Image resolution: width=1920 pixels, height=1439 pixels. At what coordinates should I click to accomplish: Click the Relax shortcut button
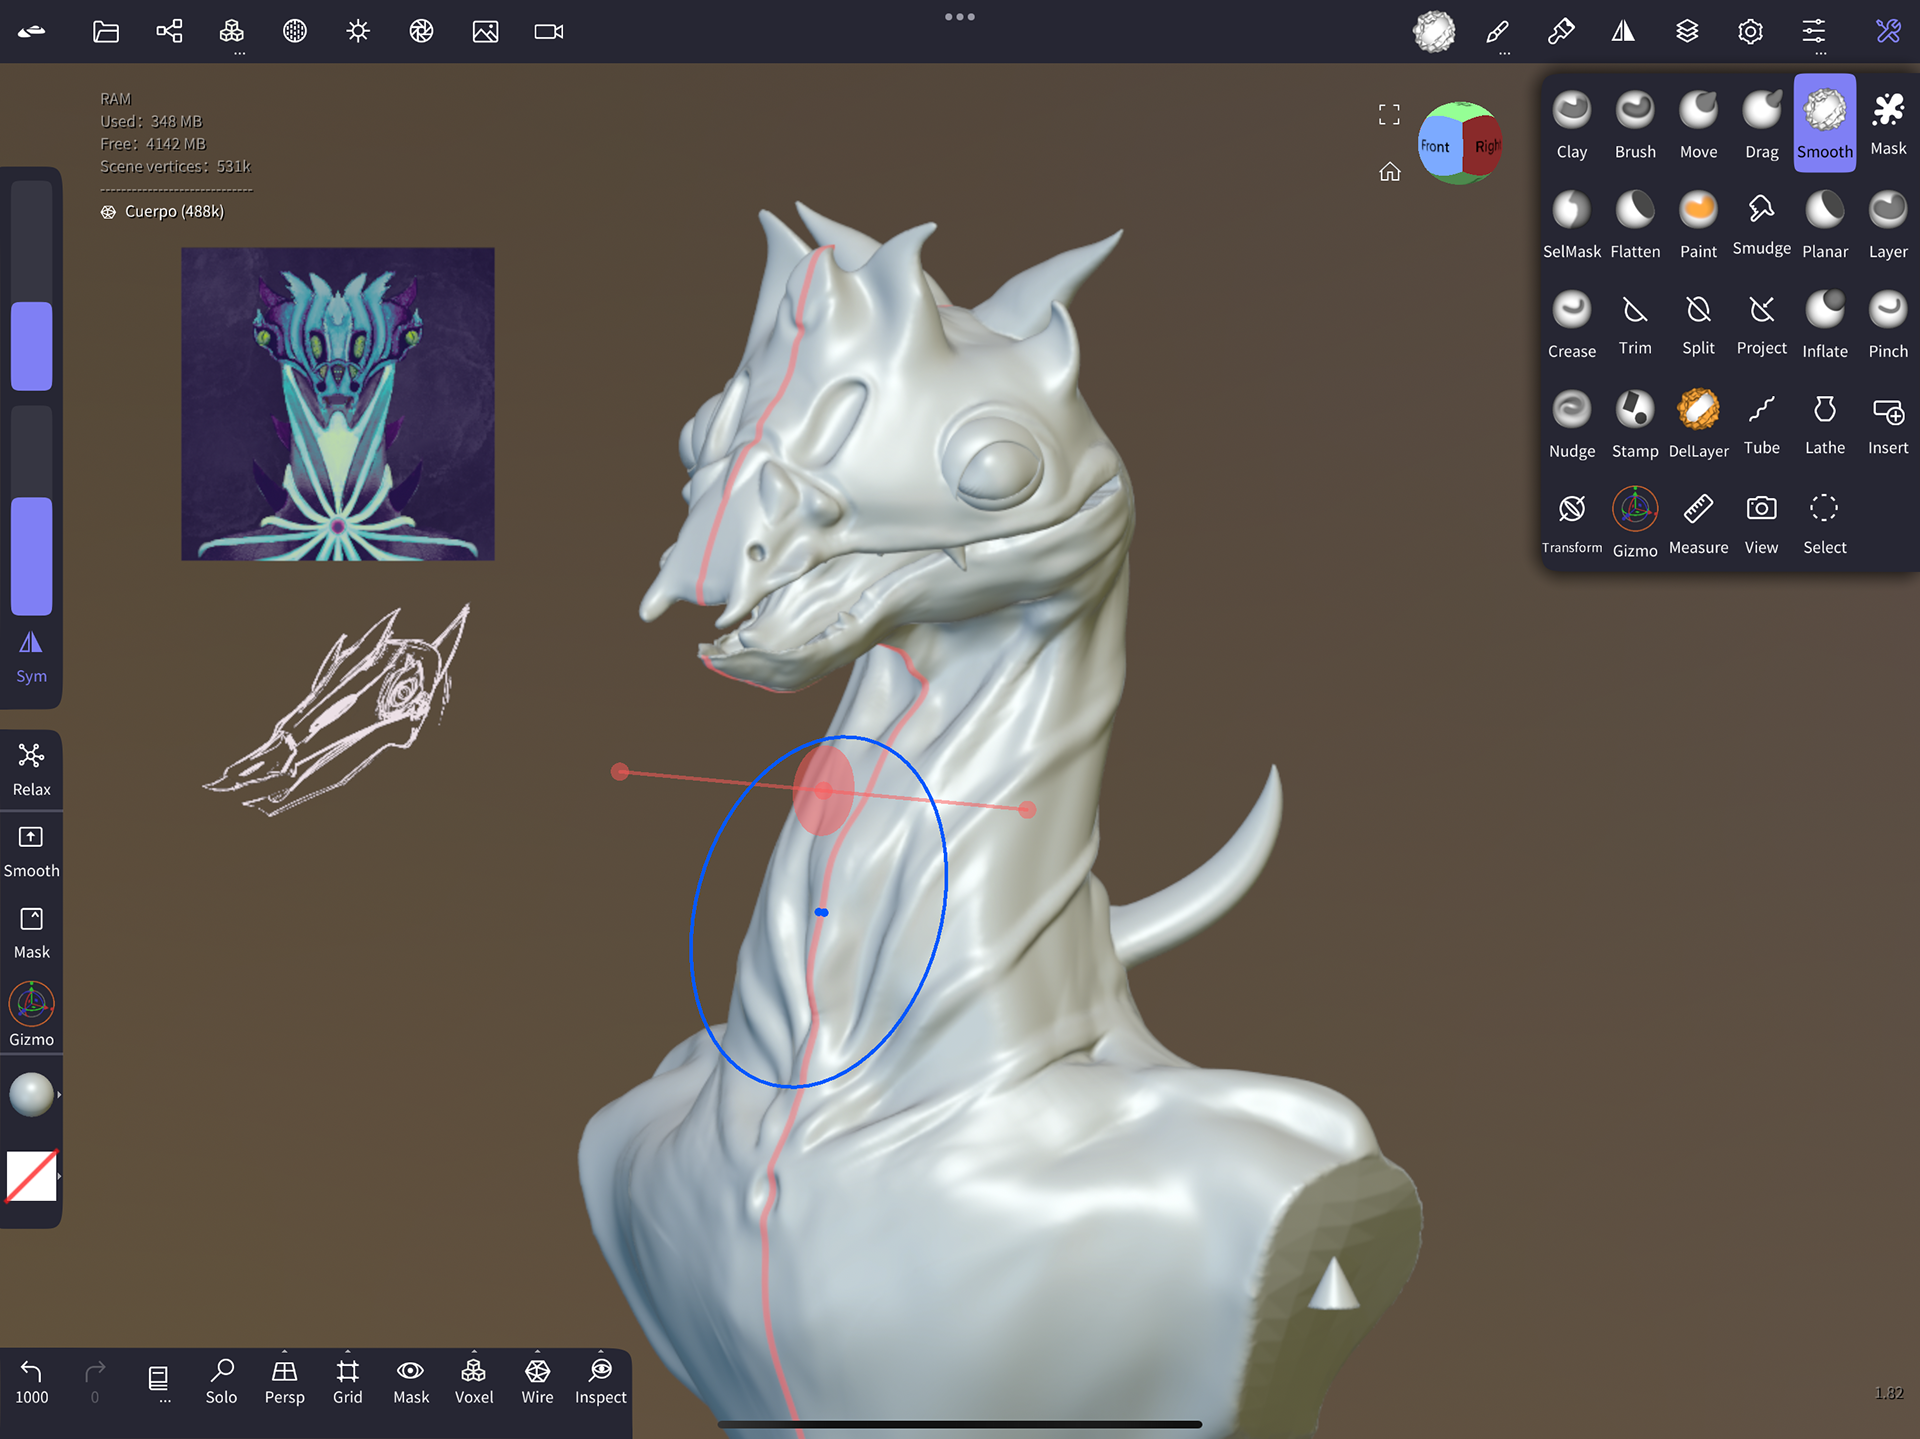[31, 768]
